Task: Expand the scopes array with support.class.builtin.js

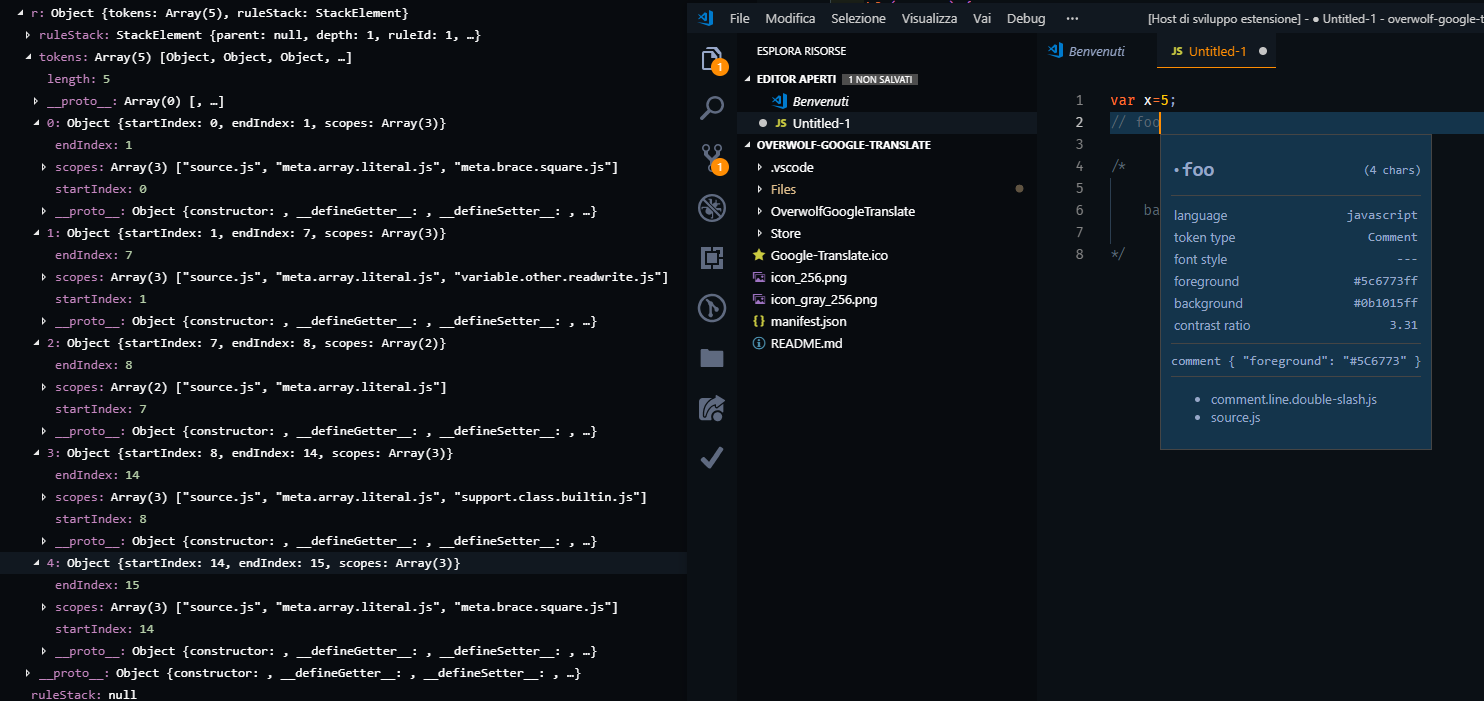Action: click(x=44, y=497)
